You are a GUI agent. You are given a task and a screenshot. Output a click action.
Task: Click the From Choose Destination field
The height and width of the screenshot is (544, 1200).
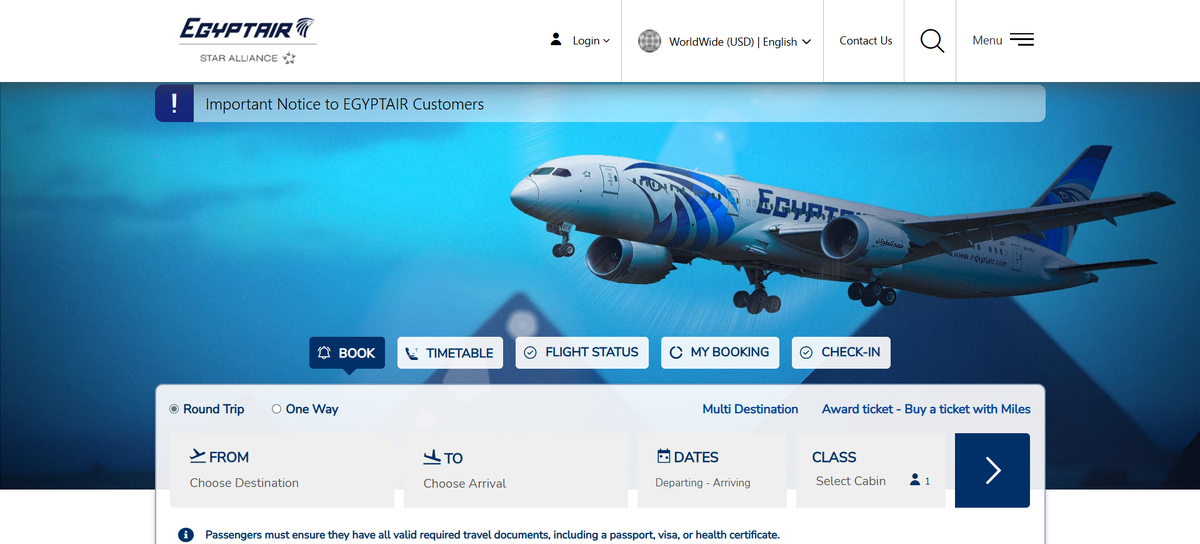pyautogui.click(x=282, y=470)
